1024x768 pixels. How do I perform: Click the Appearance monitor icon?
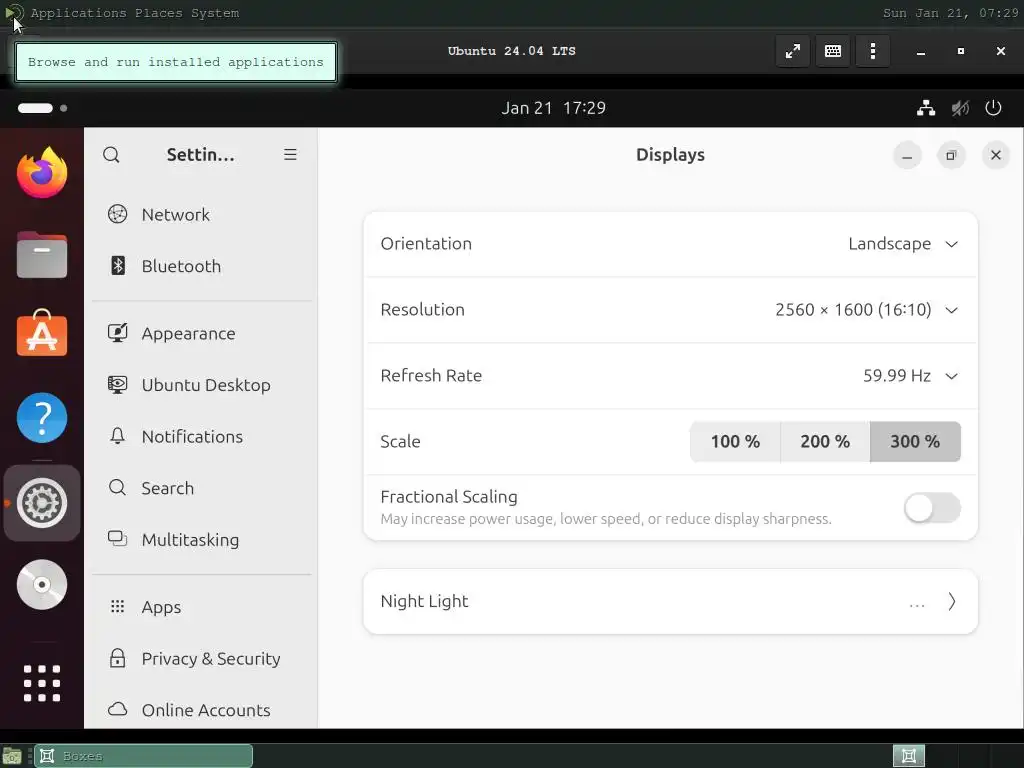(x=118, y=333)
